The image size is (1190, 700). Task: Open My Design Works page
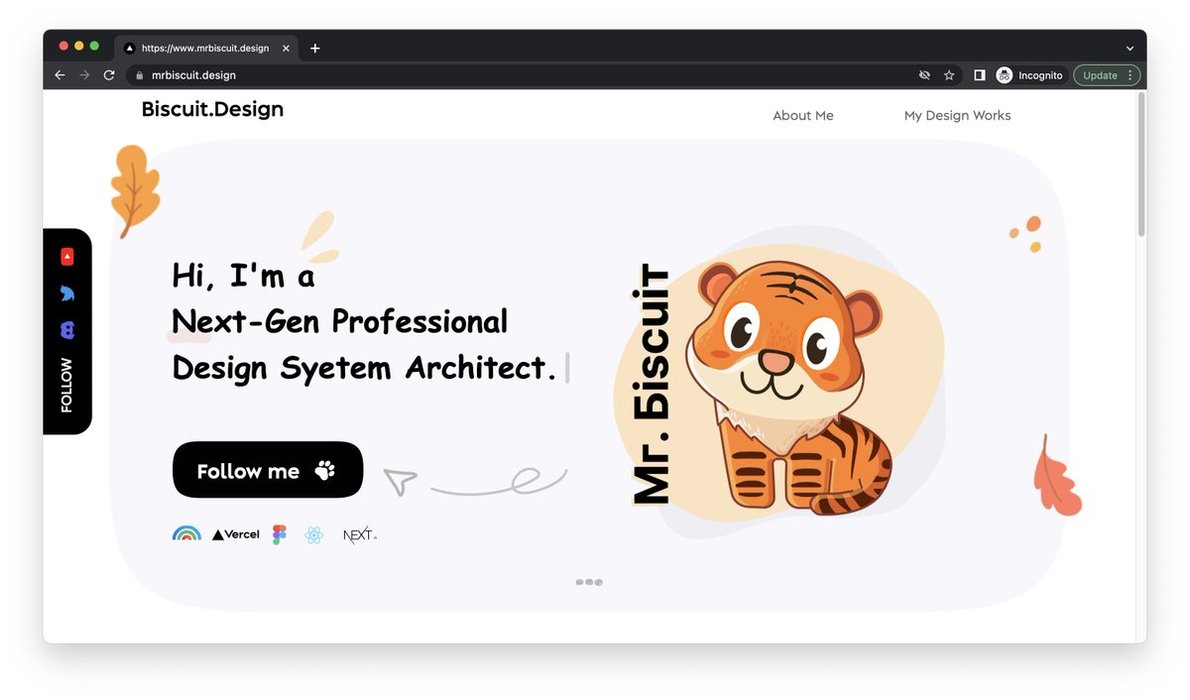tap(957, 115)
